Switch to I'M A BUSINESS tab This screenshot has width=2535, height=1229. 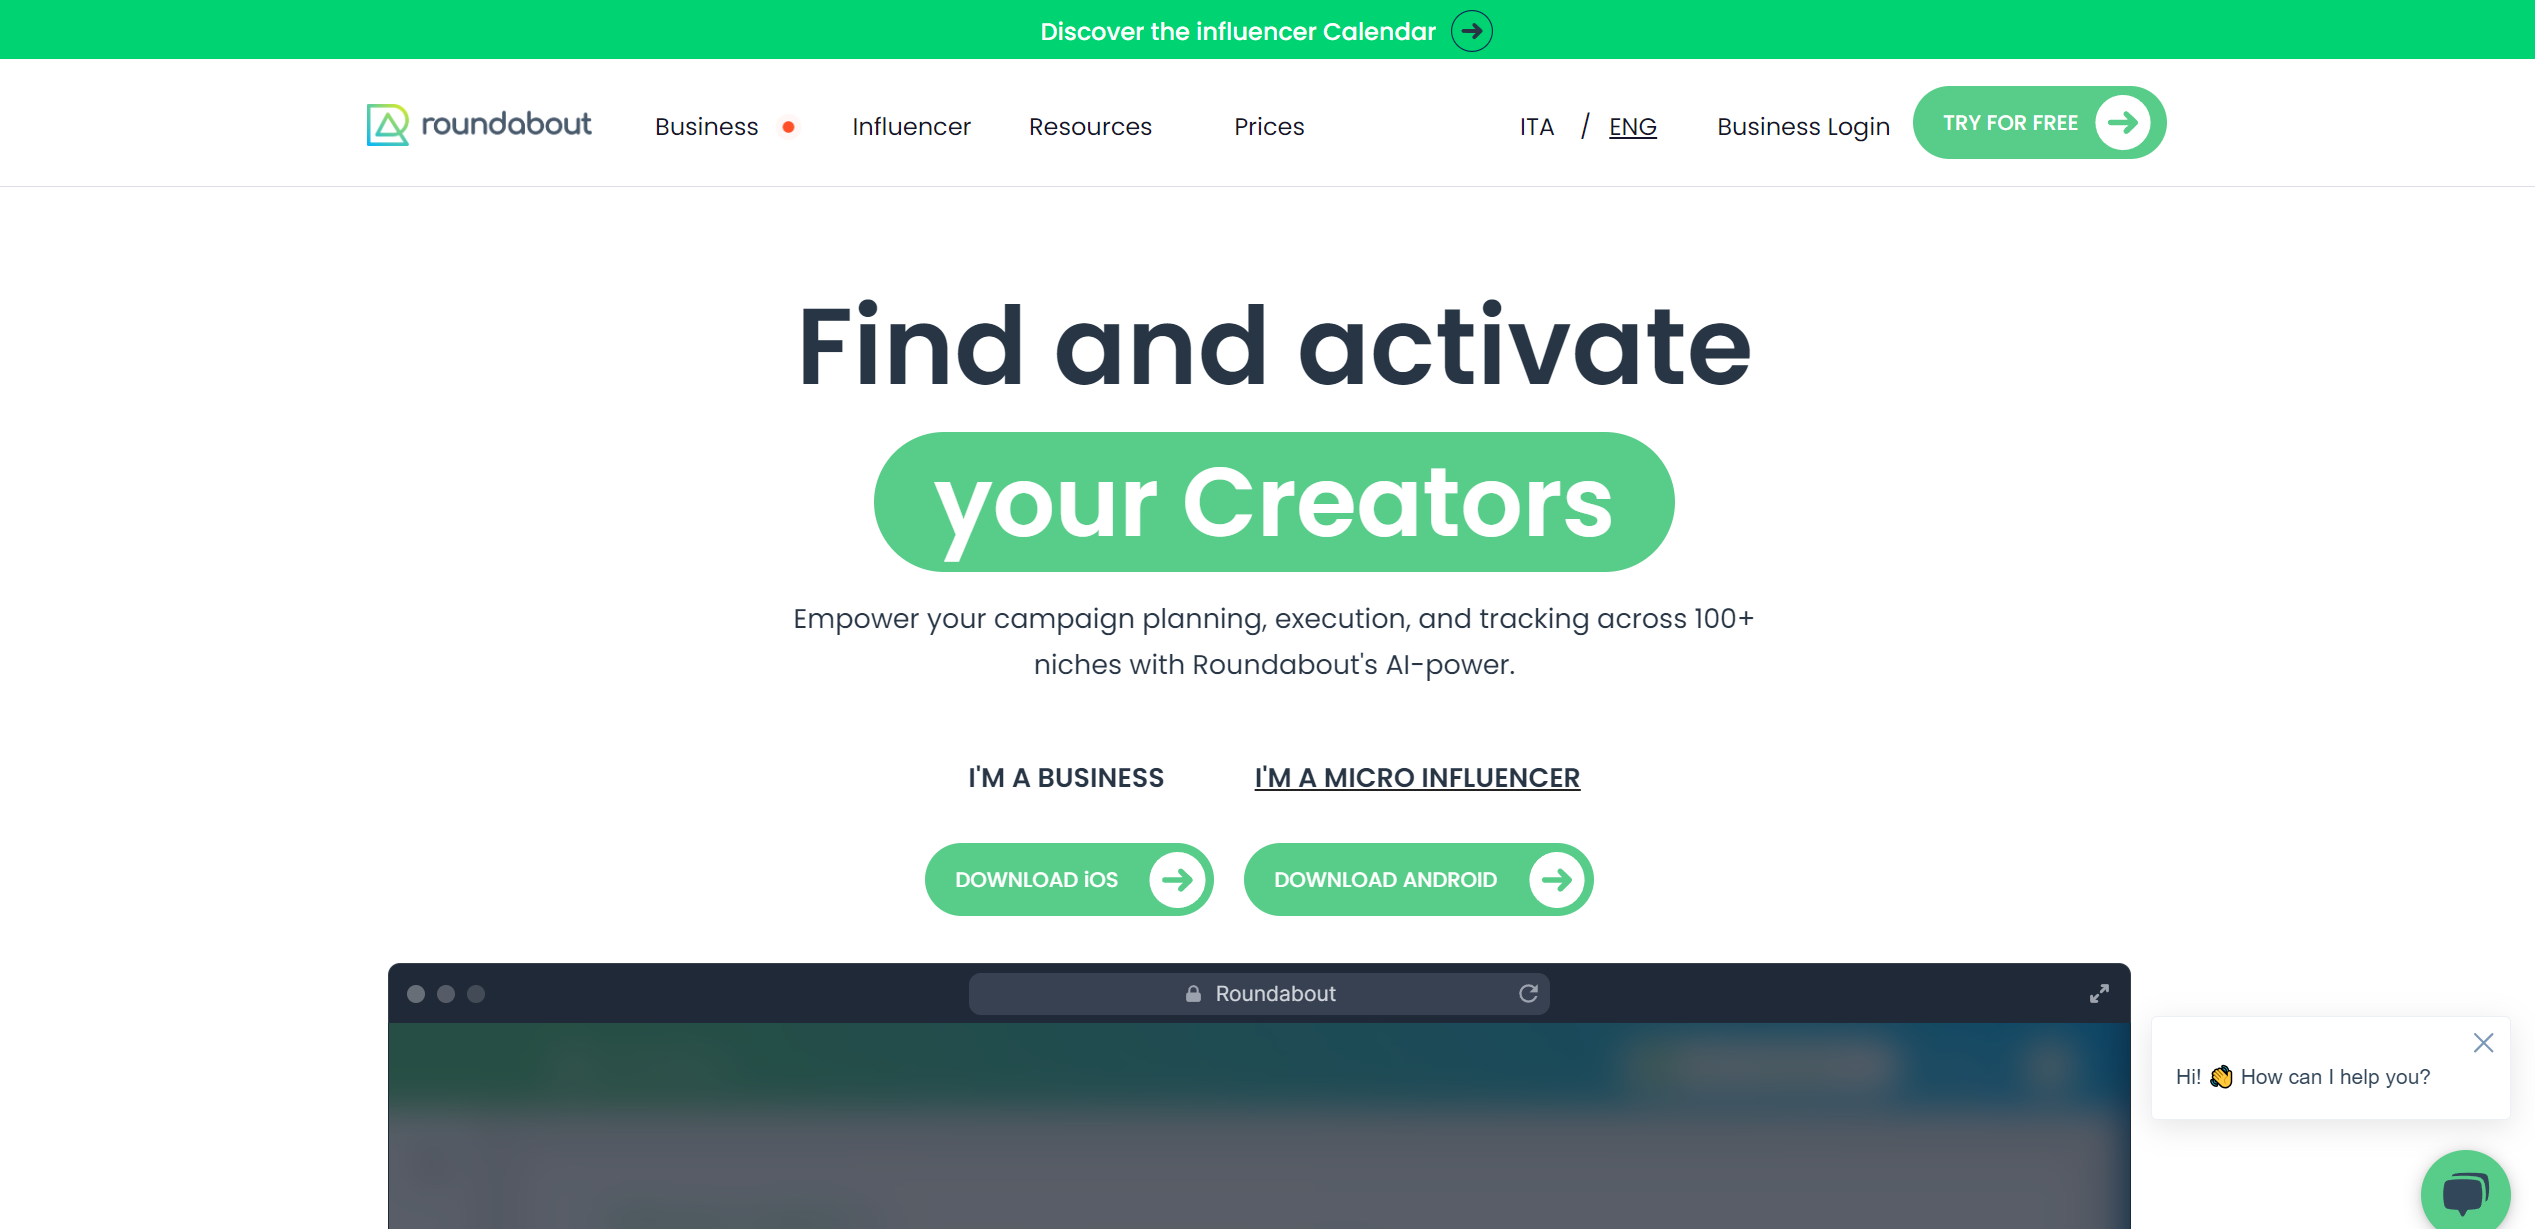click(x=1067, y=776)
